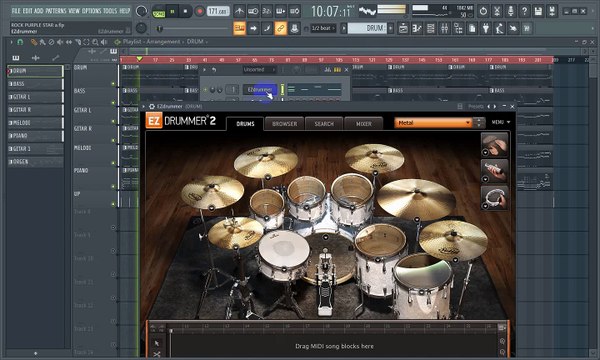Toggle the step editing mode icon
This screenshot has height=360, width=600.
point(280,11)
